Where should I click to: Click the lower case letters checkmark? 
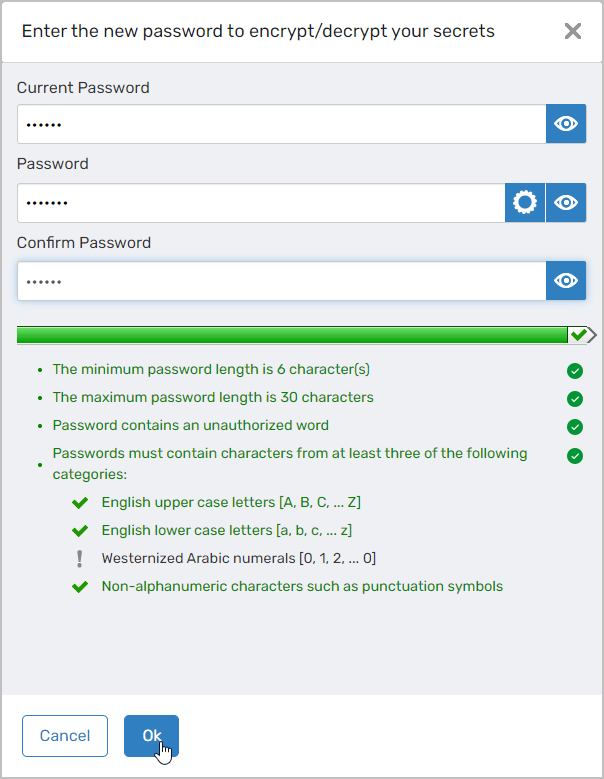point(81,530)
